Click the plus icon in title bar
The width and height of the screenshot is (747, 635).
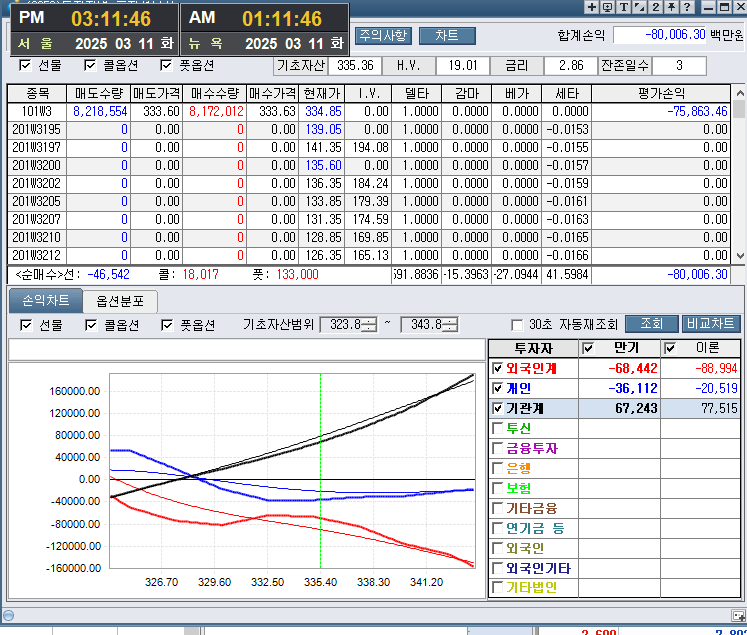tap(592, 7)
